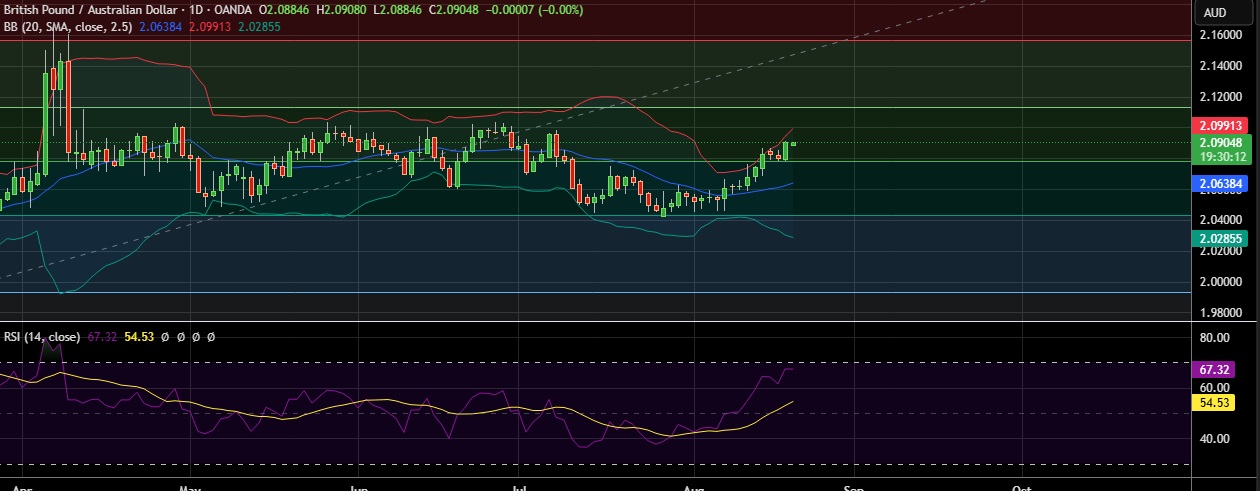Image resolution: width=1260 pixels, height=491 pixels.
Task: Click yellow 54.53 value in RSI legend
Action: click(x=138, y=337)
